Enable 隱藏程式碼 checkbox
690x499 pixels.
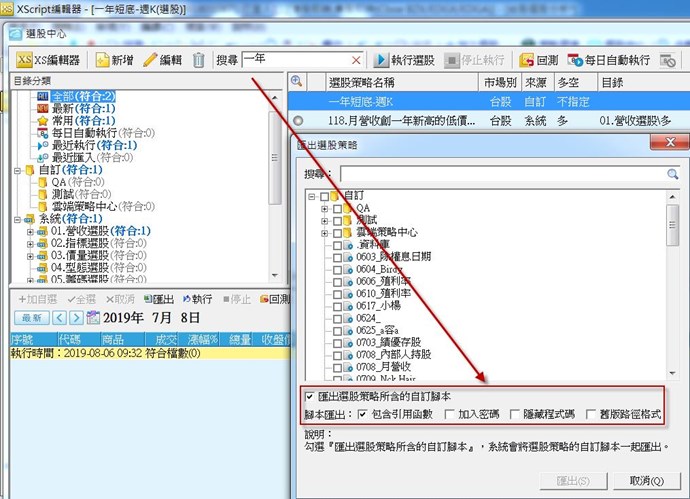pos(514,414)
